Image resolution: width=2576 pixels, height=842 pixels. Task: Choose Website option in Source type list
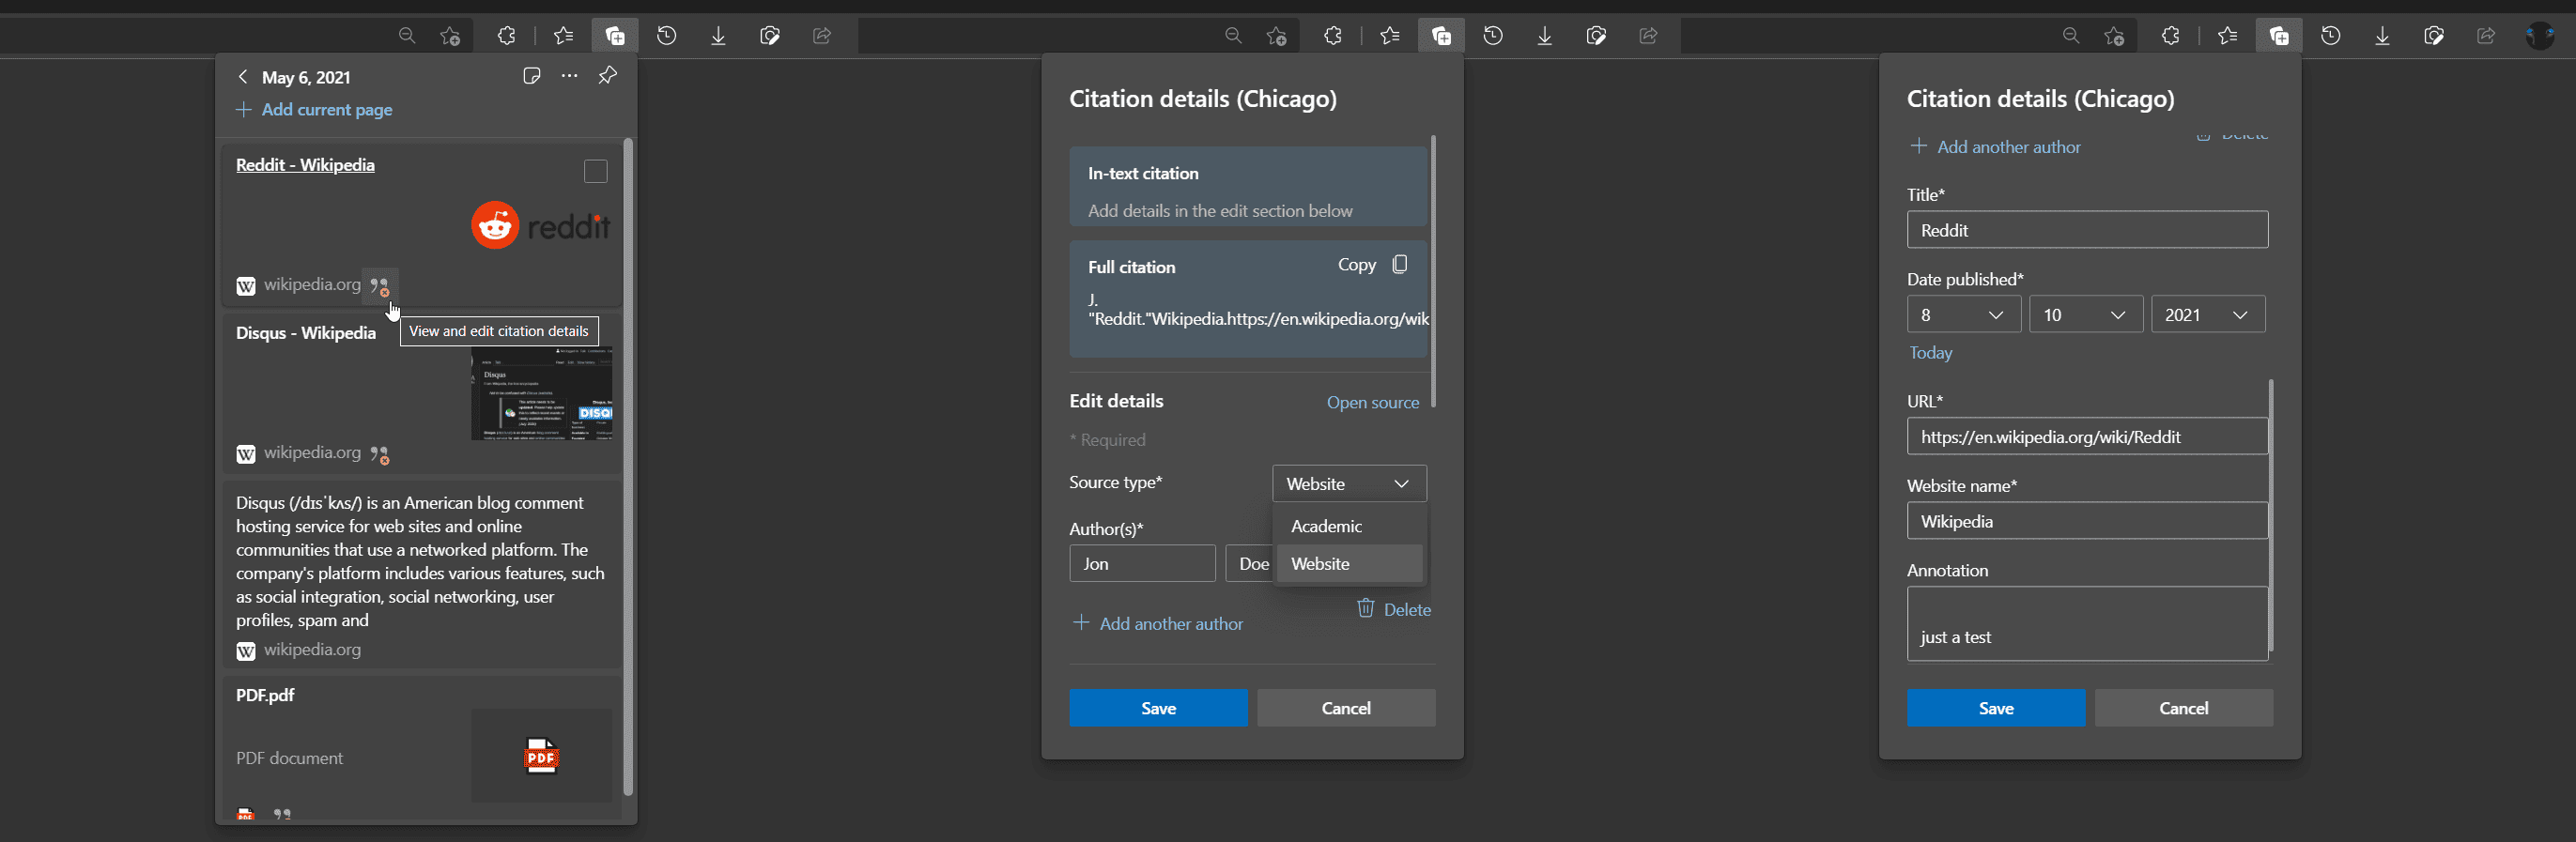(x=1349, y=564)
